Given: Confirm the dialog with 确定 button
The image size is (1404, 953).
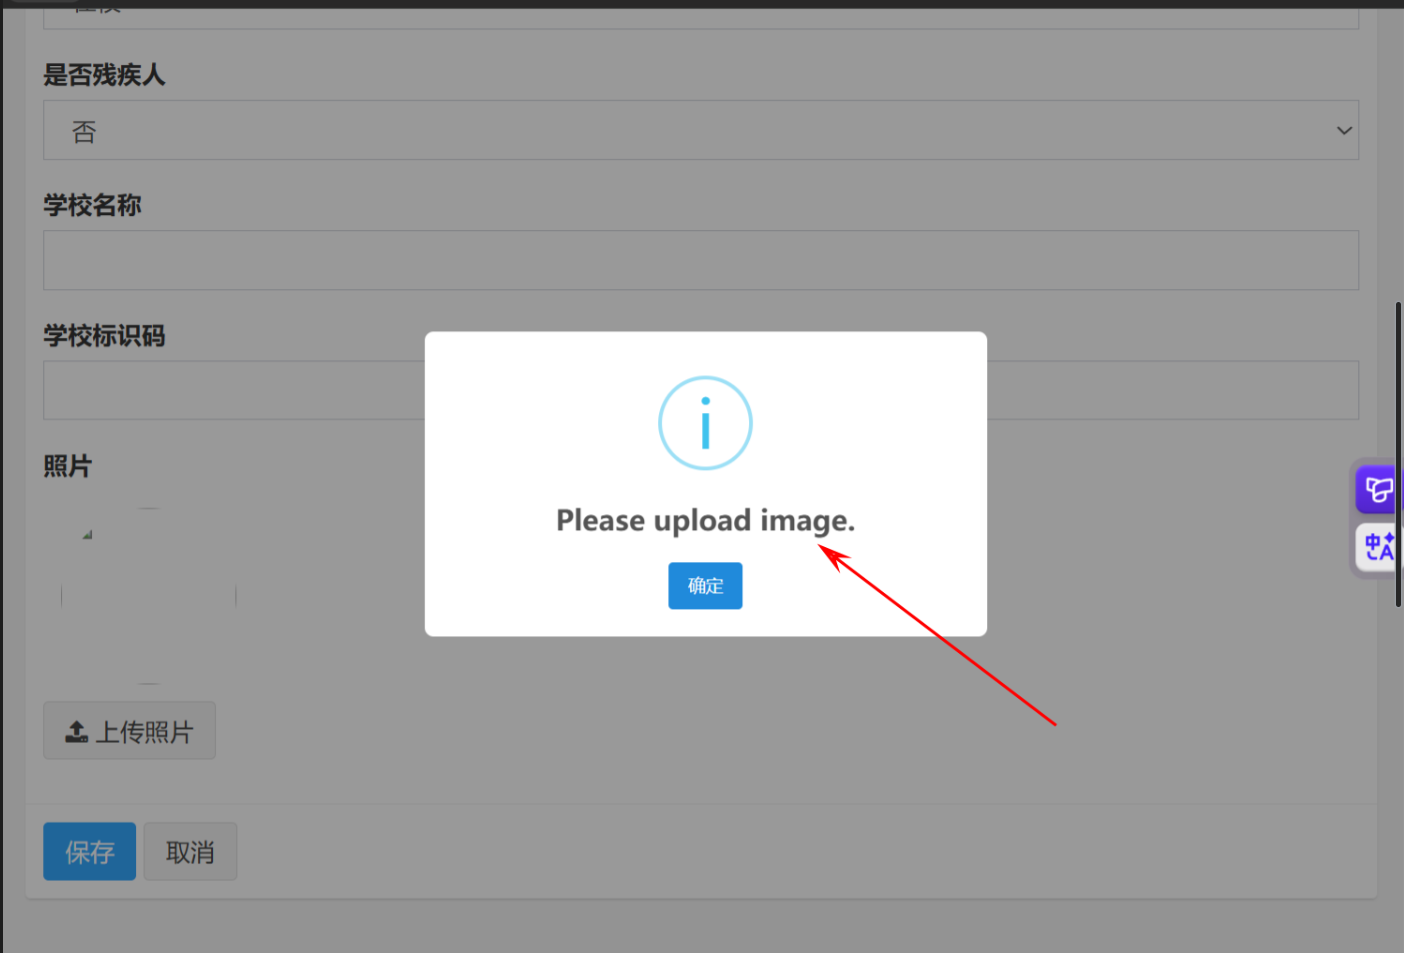Looking at the screenshot, I should click(x=705, y=586).
